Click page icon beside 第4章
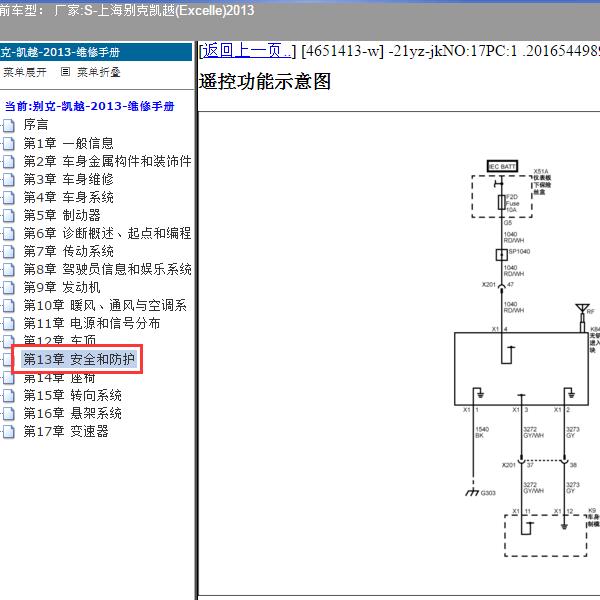 coord(8,197)
